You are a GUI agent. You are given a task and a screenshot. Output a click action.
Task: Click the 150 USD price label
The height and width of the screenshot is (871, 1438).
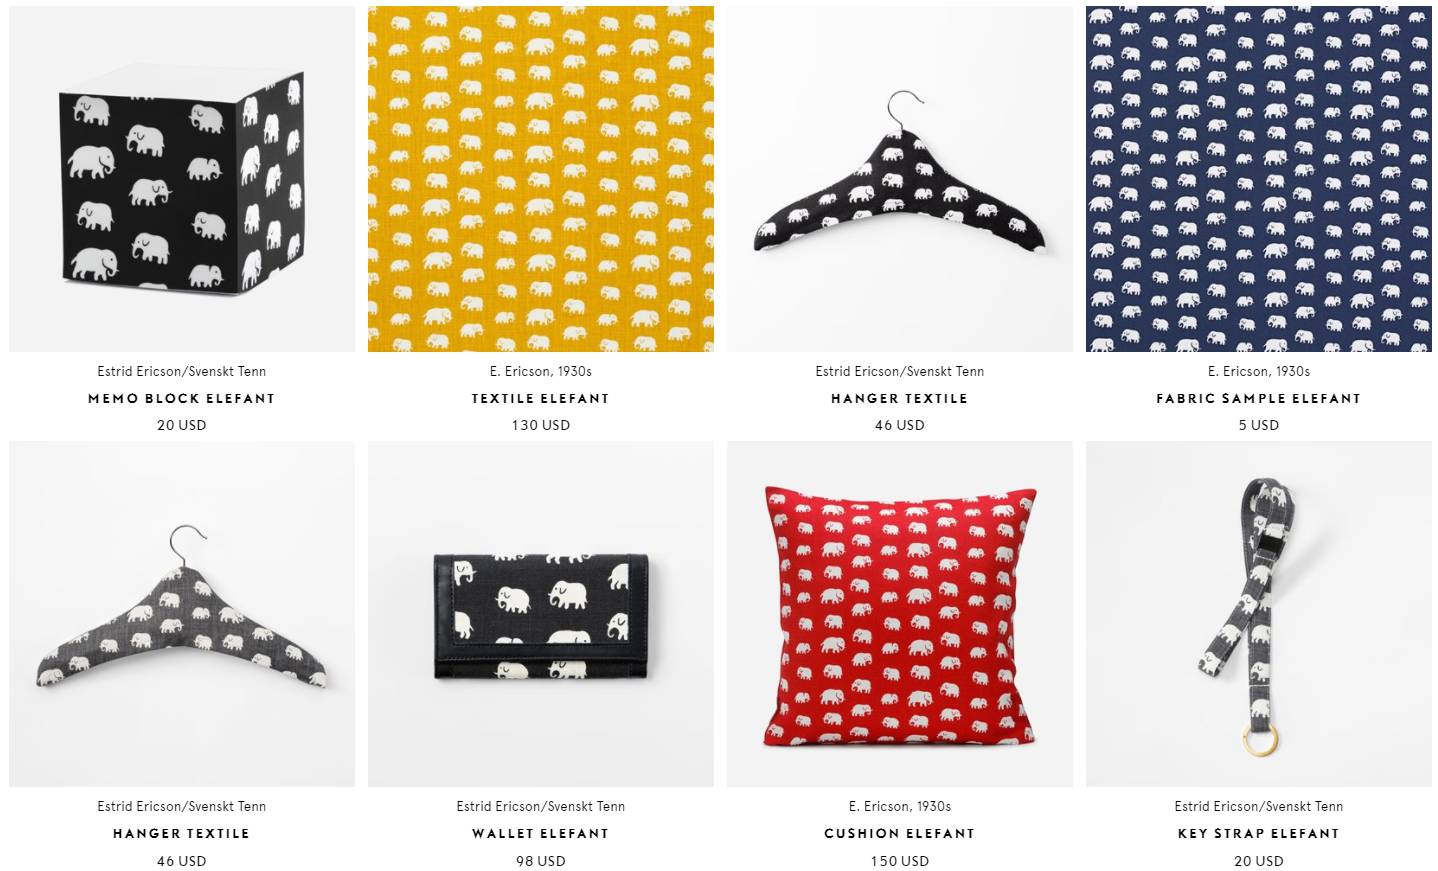[x=900, y=860]
